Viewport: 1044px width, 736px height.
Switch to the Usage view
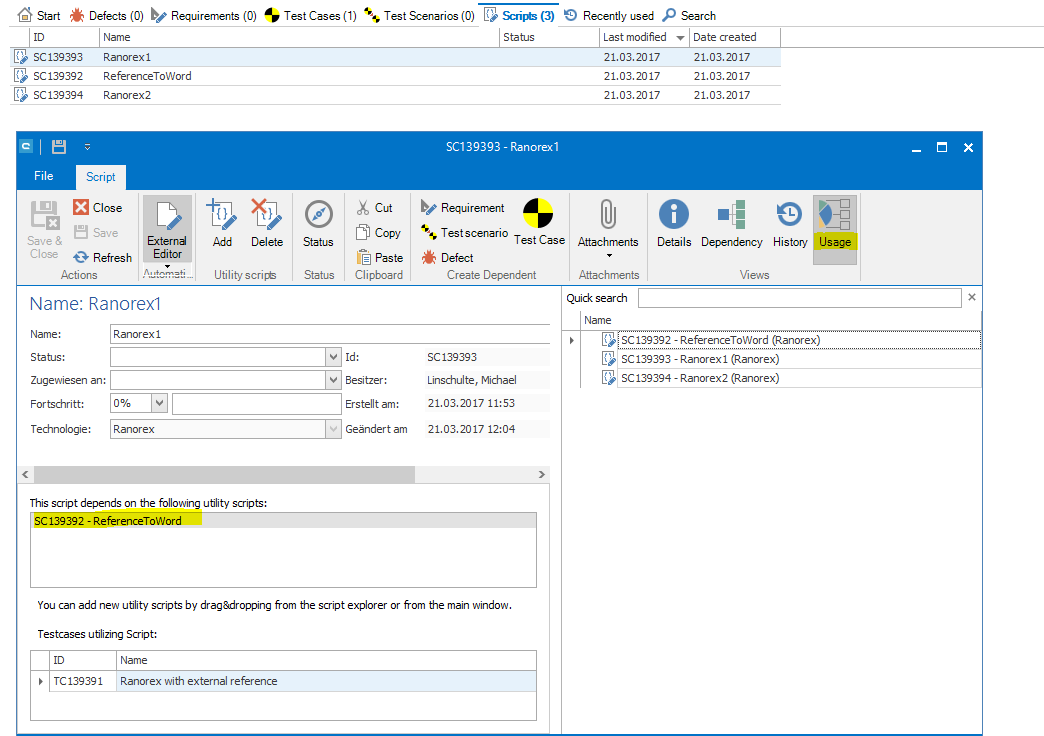point(834,223)
